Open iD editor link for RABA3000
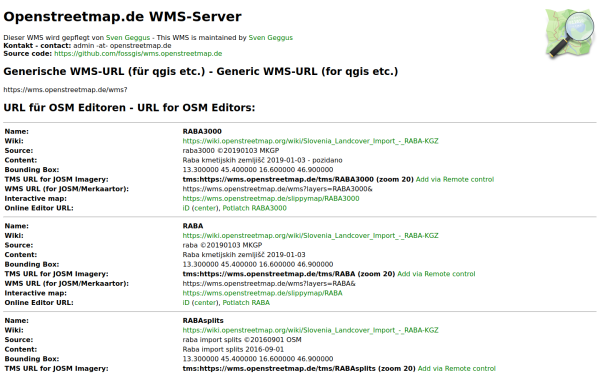This screenshot has height=375, width=600. (186, 208)
